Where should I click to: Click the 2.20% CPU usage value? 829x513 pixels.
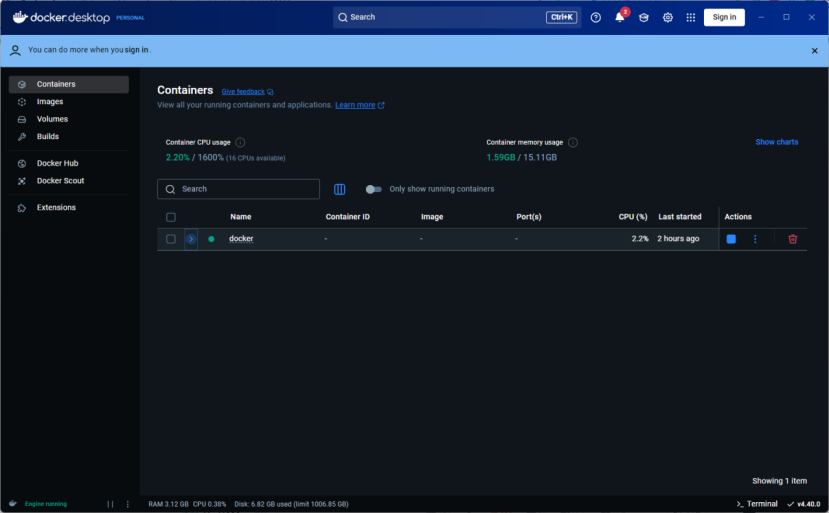coord(177,158)
